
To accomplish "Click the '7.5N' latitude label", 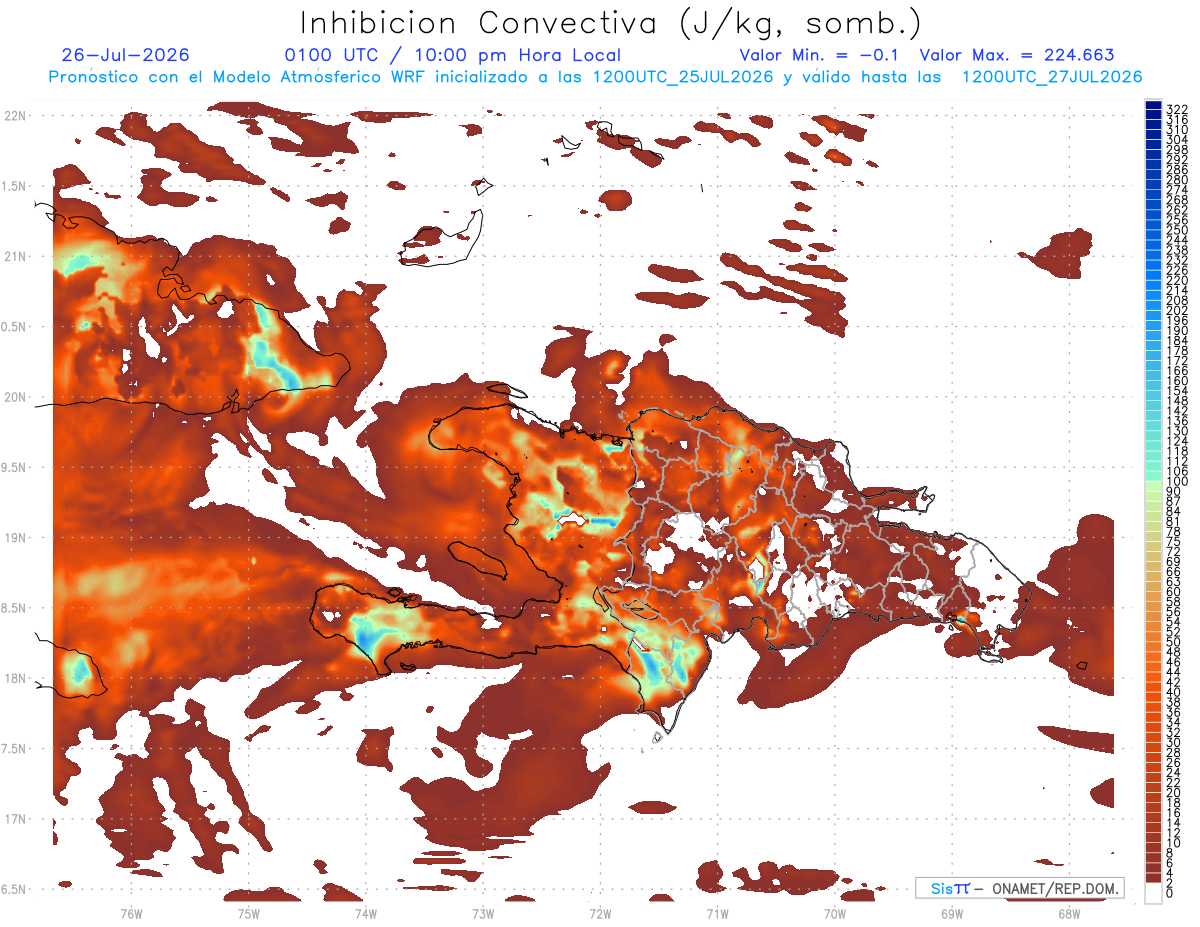I will (x=15, y=748).
